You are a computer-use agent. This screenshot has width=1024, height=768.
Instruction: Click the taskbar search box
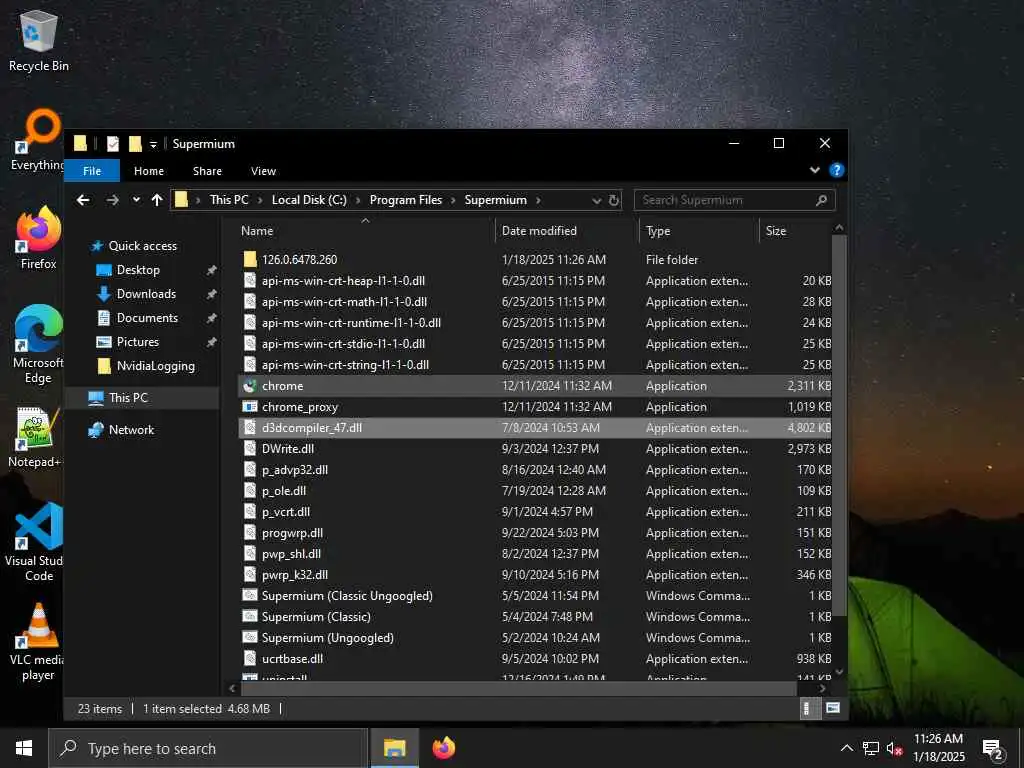coord(208,748)
